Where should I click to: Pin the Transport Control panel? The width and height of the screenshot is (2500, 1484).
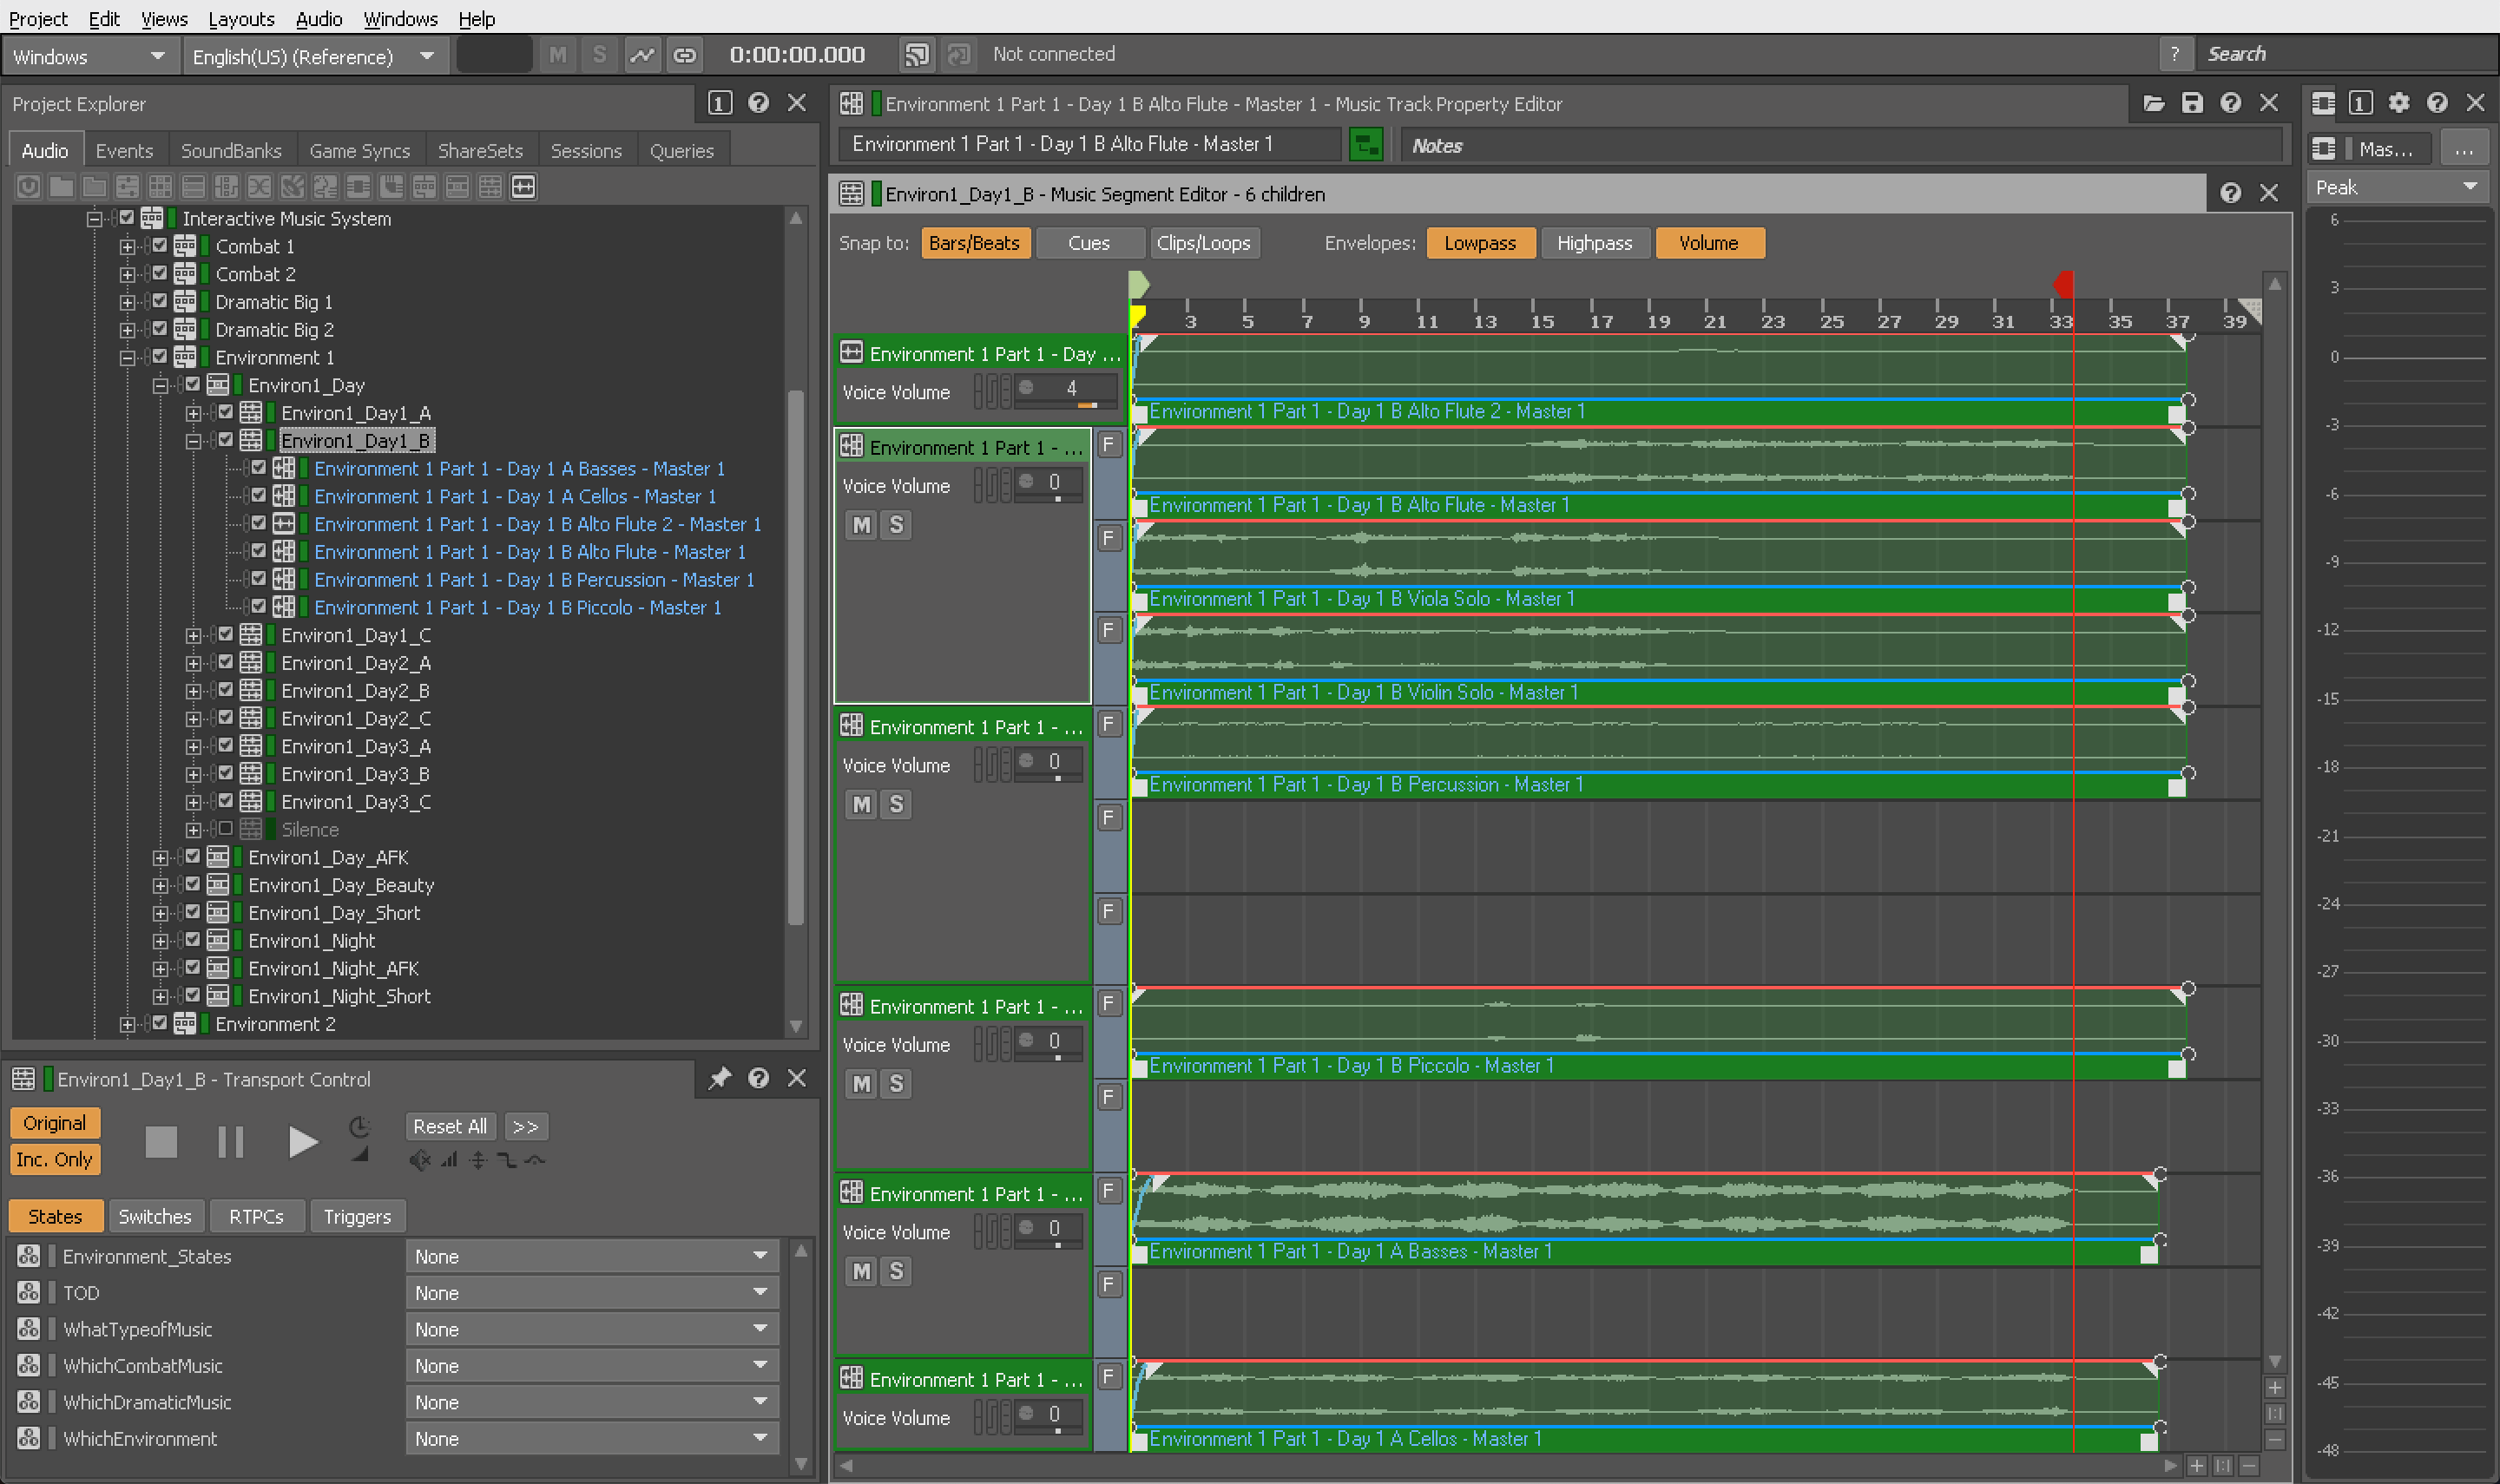tap(720, 1078)
